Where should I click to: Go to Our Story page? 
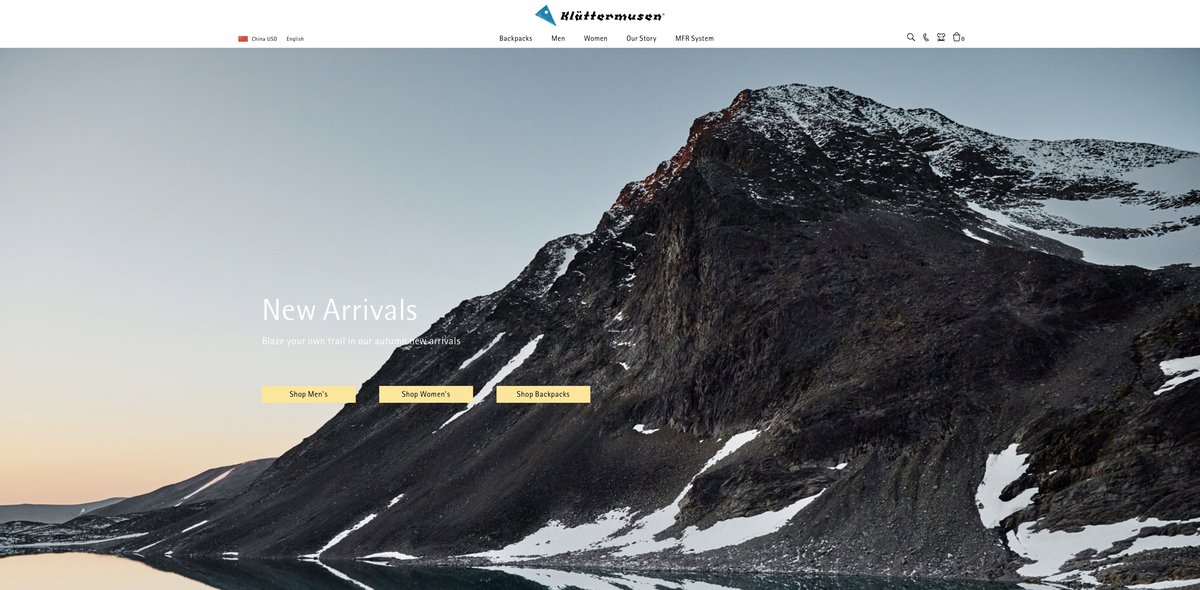[641, 39]
